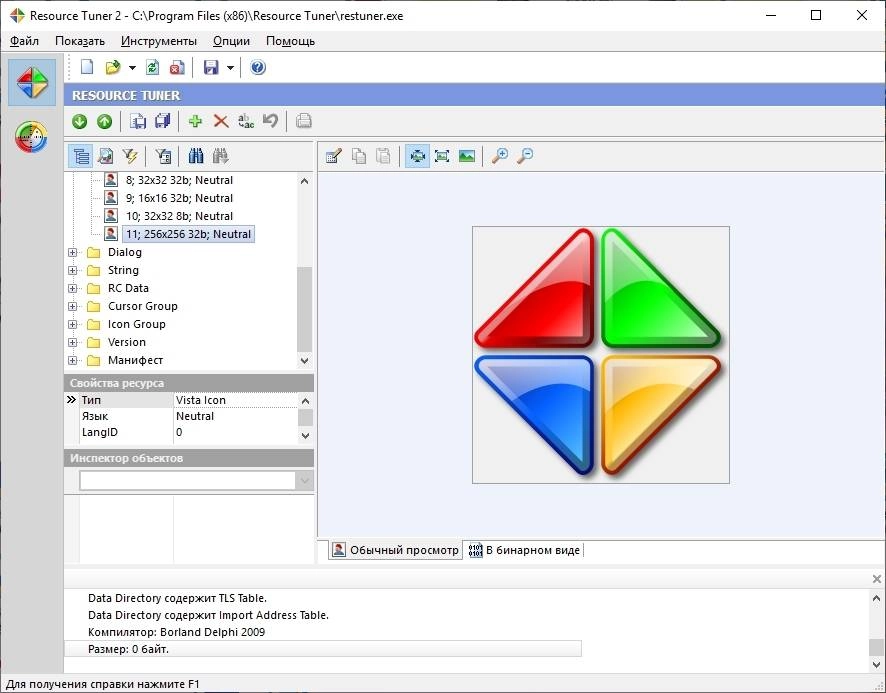Switch to the Обычный просмотр tab

[x=395, y=550]
